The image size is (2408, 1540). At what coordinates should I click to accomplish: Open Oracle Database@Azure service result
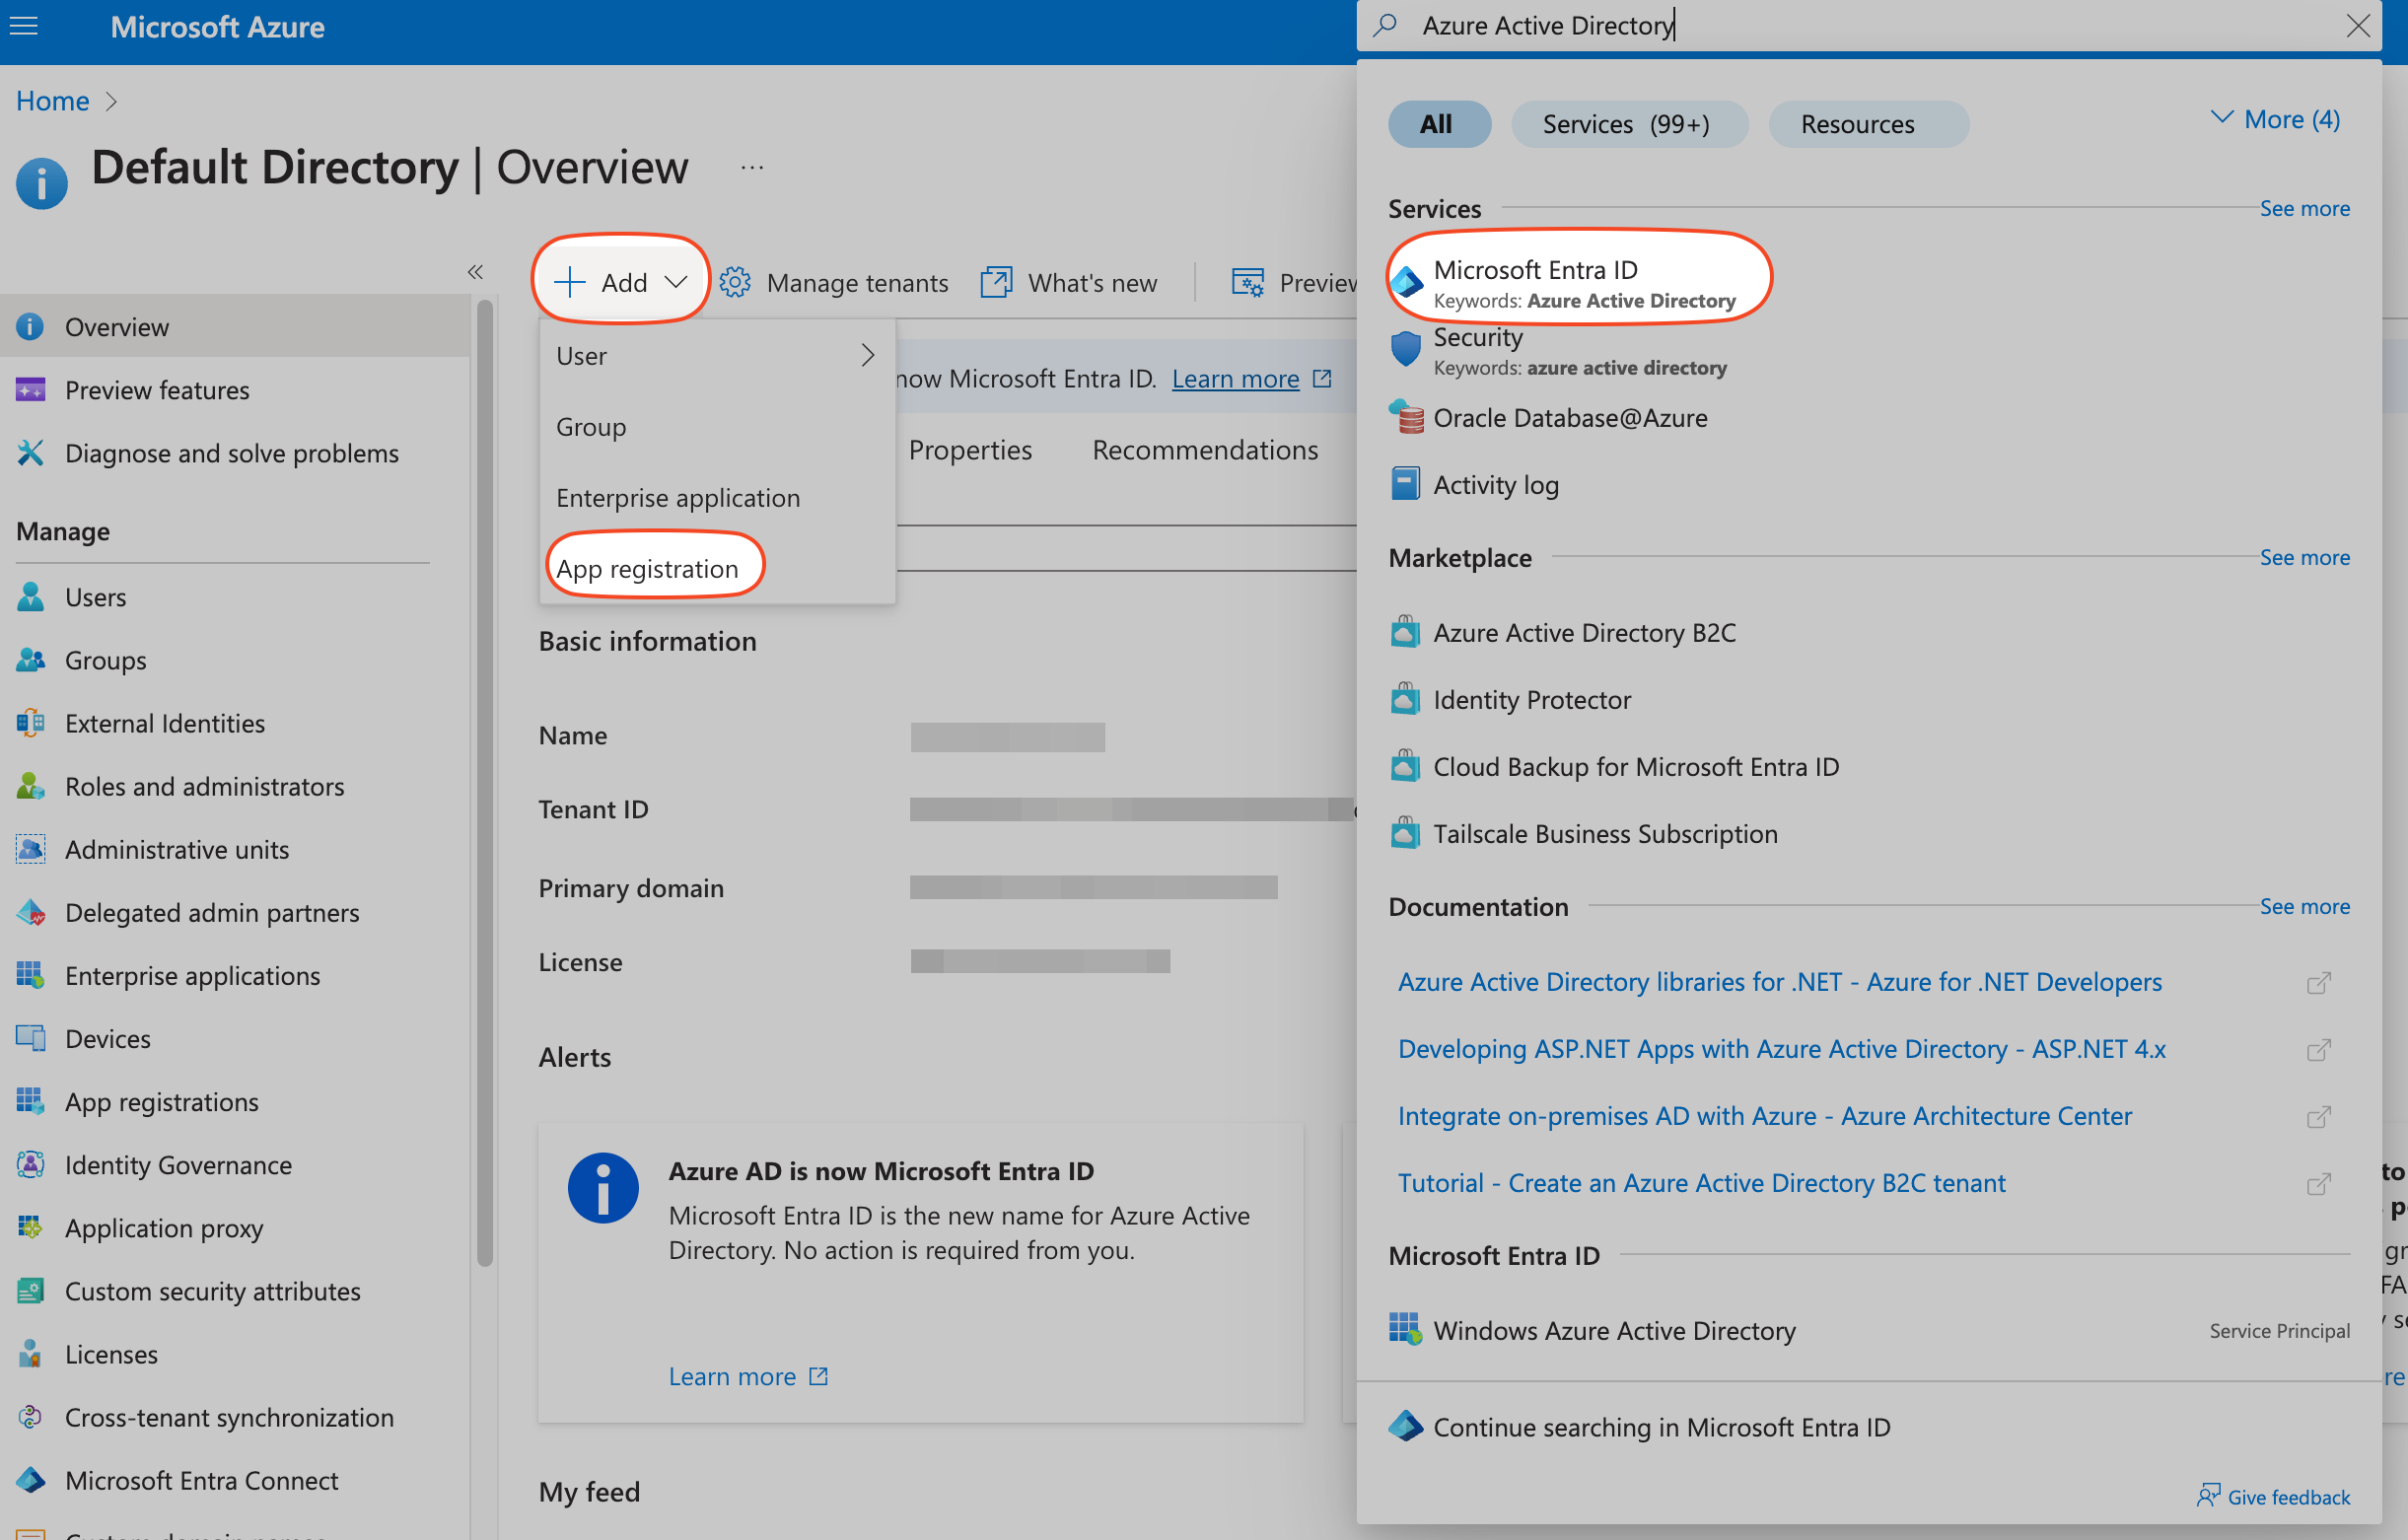point(1569,418)
